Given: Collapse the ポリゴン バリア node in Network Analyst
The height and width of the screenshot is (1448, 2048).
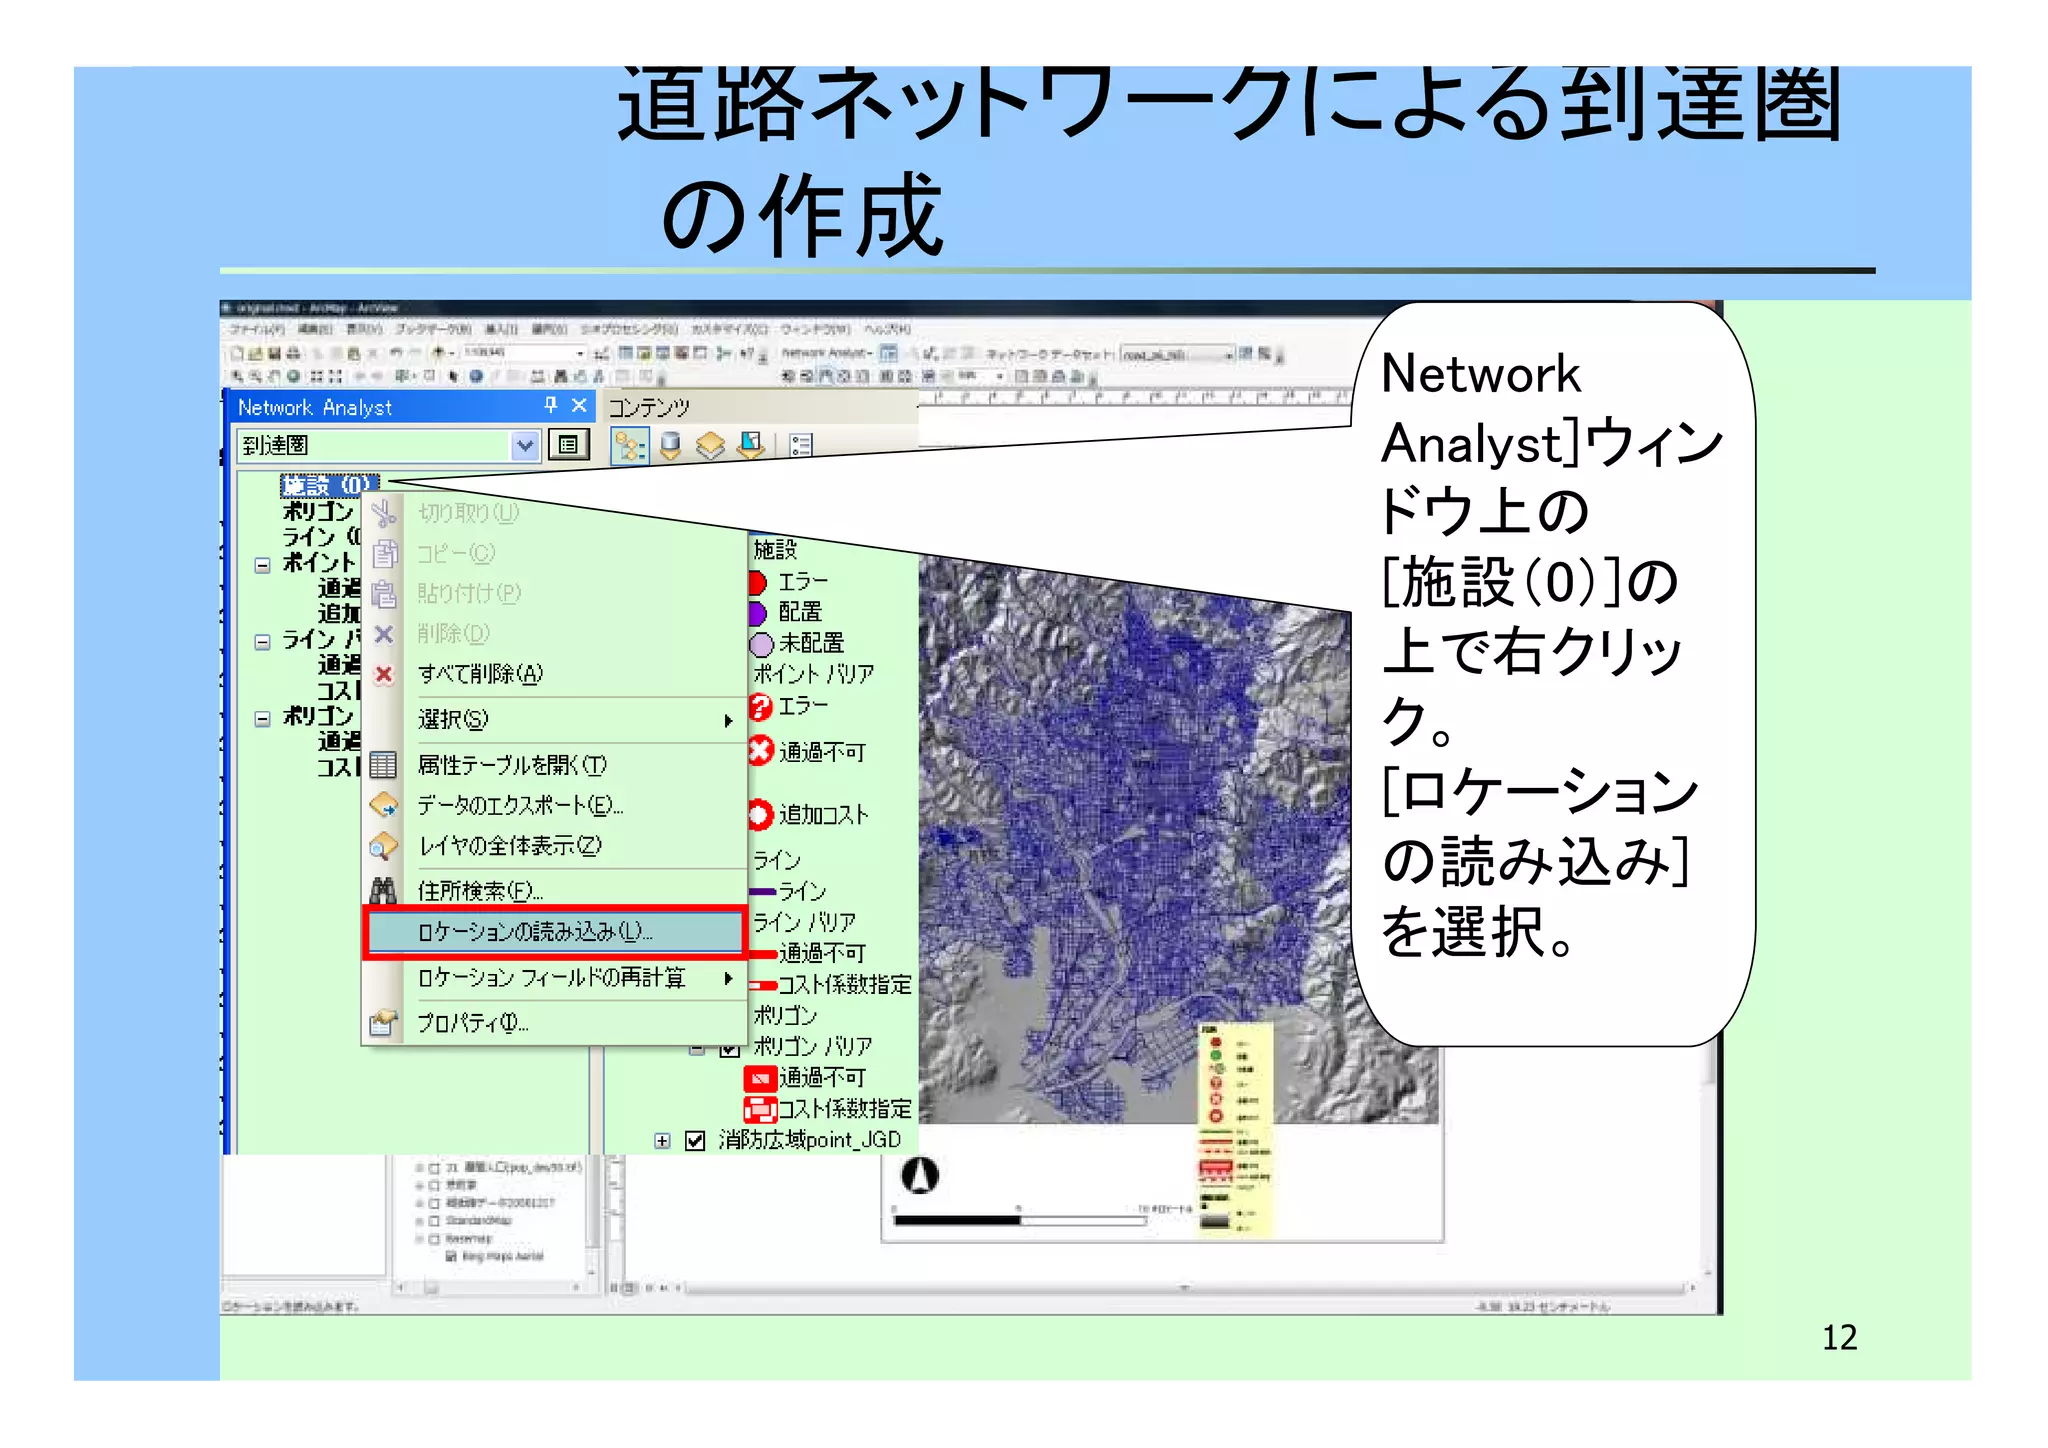Looking at the screenshot, I should [262, 718].
